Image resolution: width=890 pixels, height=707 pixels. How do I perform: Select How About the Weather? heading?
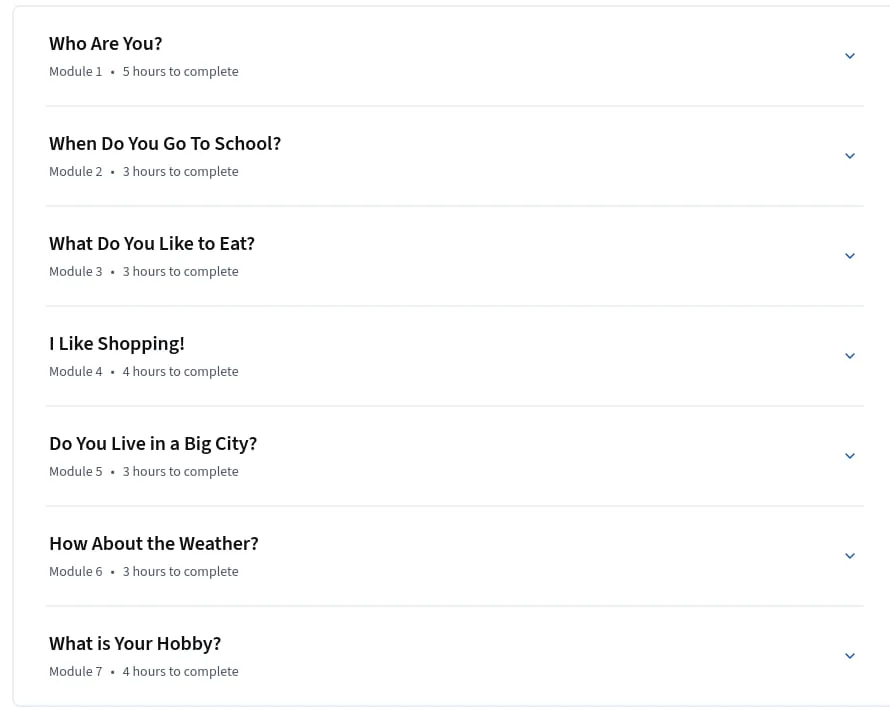pos(154,544)
